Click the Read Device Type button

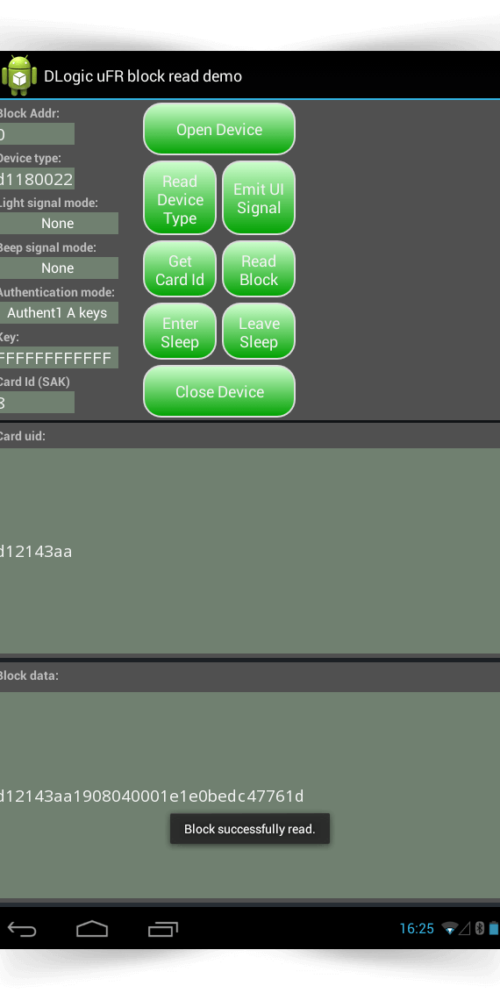180,199
